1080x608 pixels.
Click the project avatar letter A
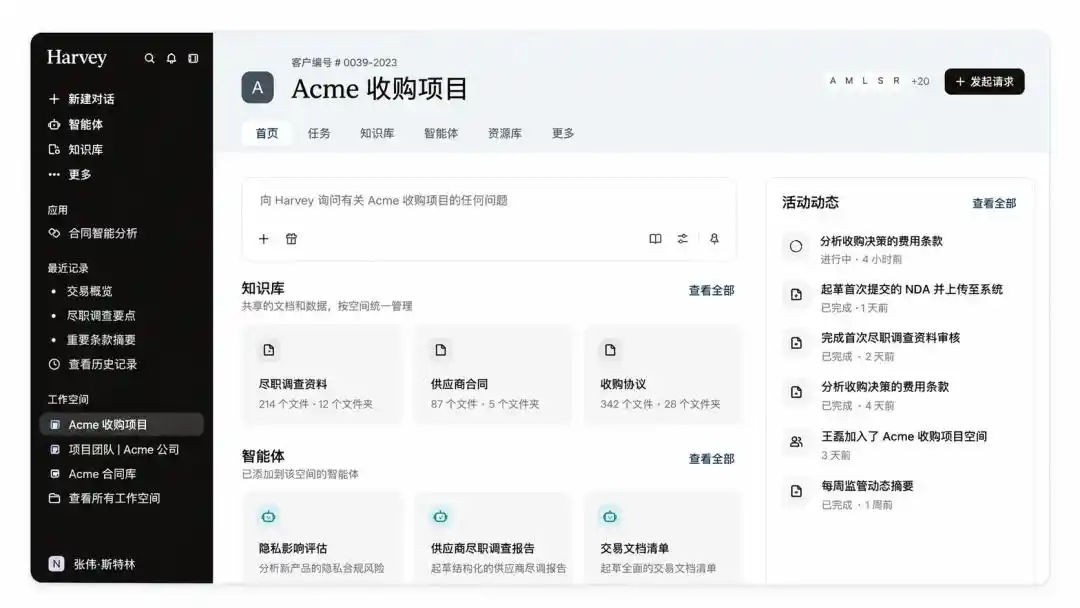click(258, 87)
